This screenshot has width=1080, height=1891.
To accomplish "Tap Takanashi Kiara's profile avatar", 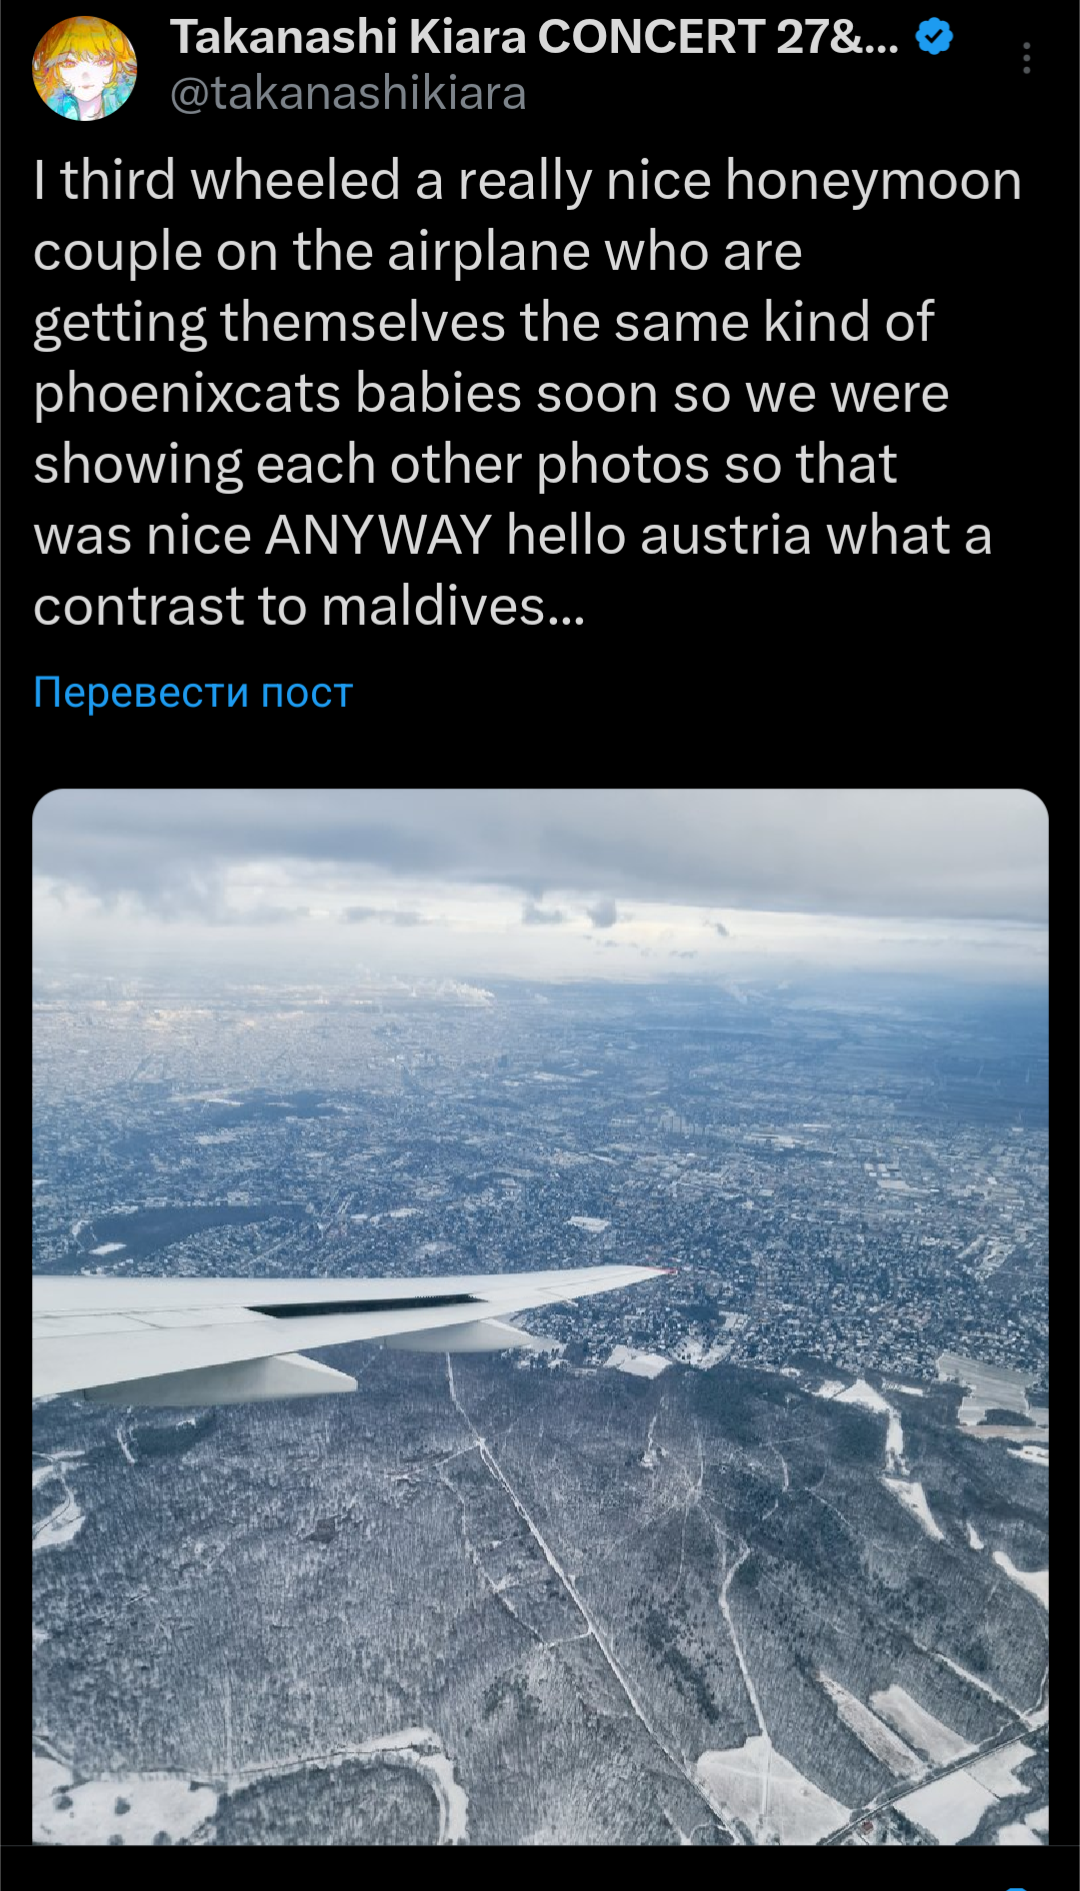I will click(x=85, y=68).
